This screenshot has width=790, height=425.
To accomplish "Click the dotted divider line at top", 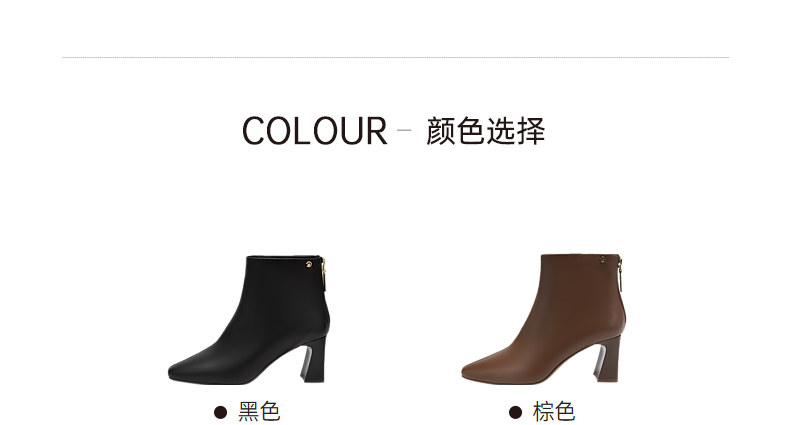I will point(395,57).
